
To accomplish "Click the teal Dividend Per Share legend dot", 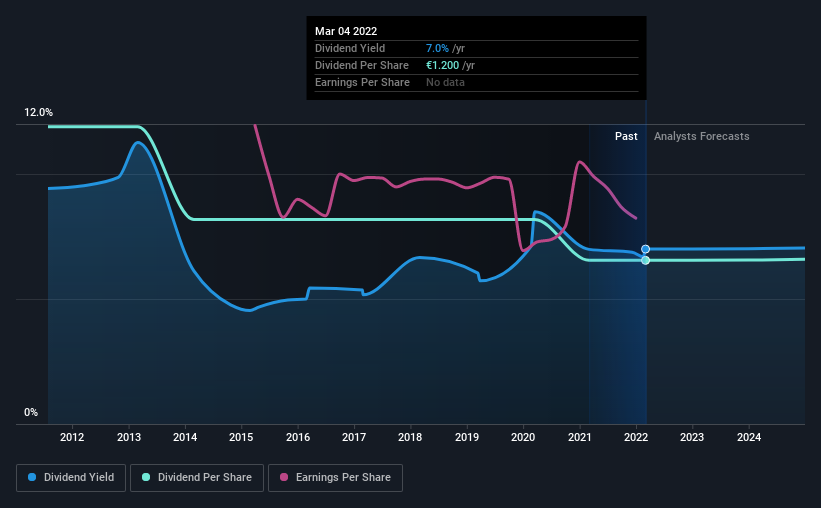I will [146, 477].
